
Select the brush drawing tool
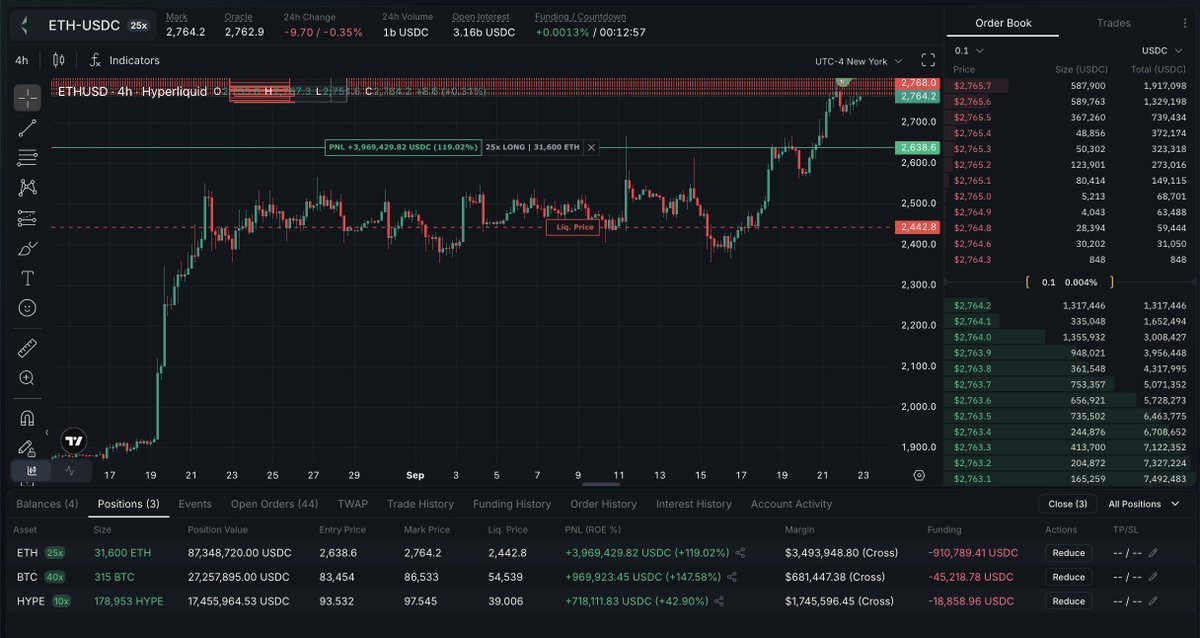click(x=27, y=248)
